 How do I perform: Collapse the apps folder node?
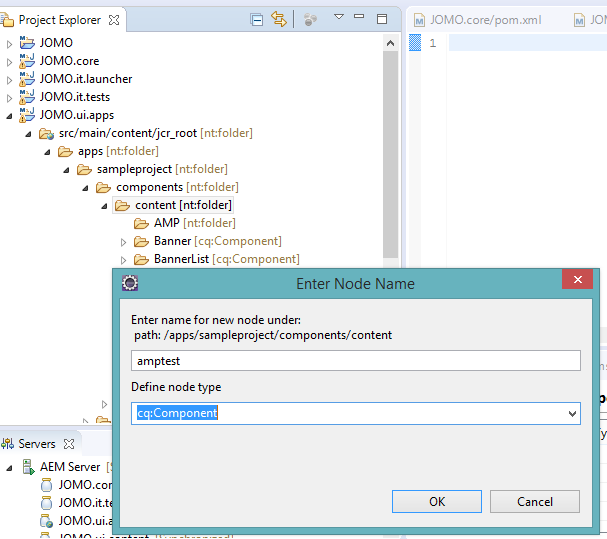pos(47,153)
